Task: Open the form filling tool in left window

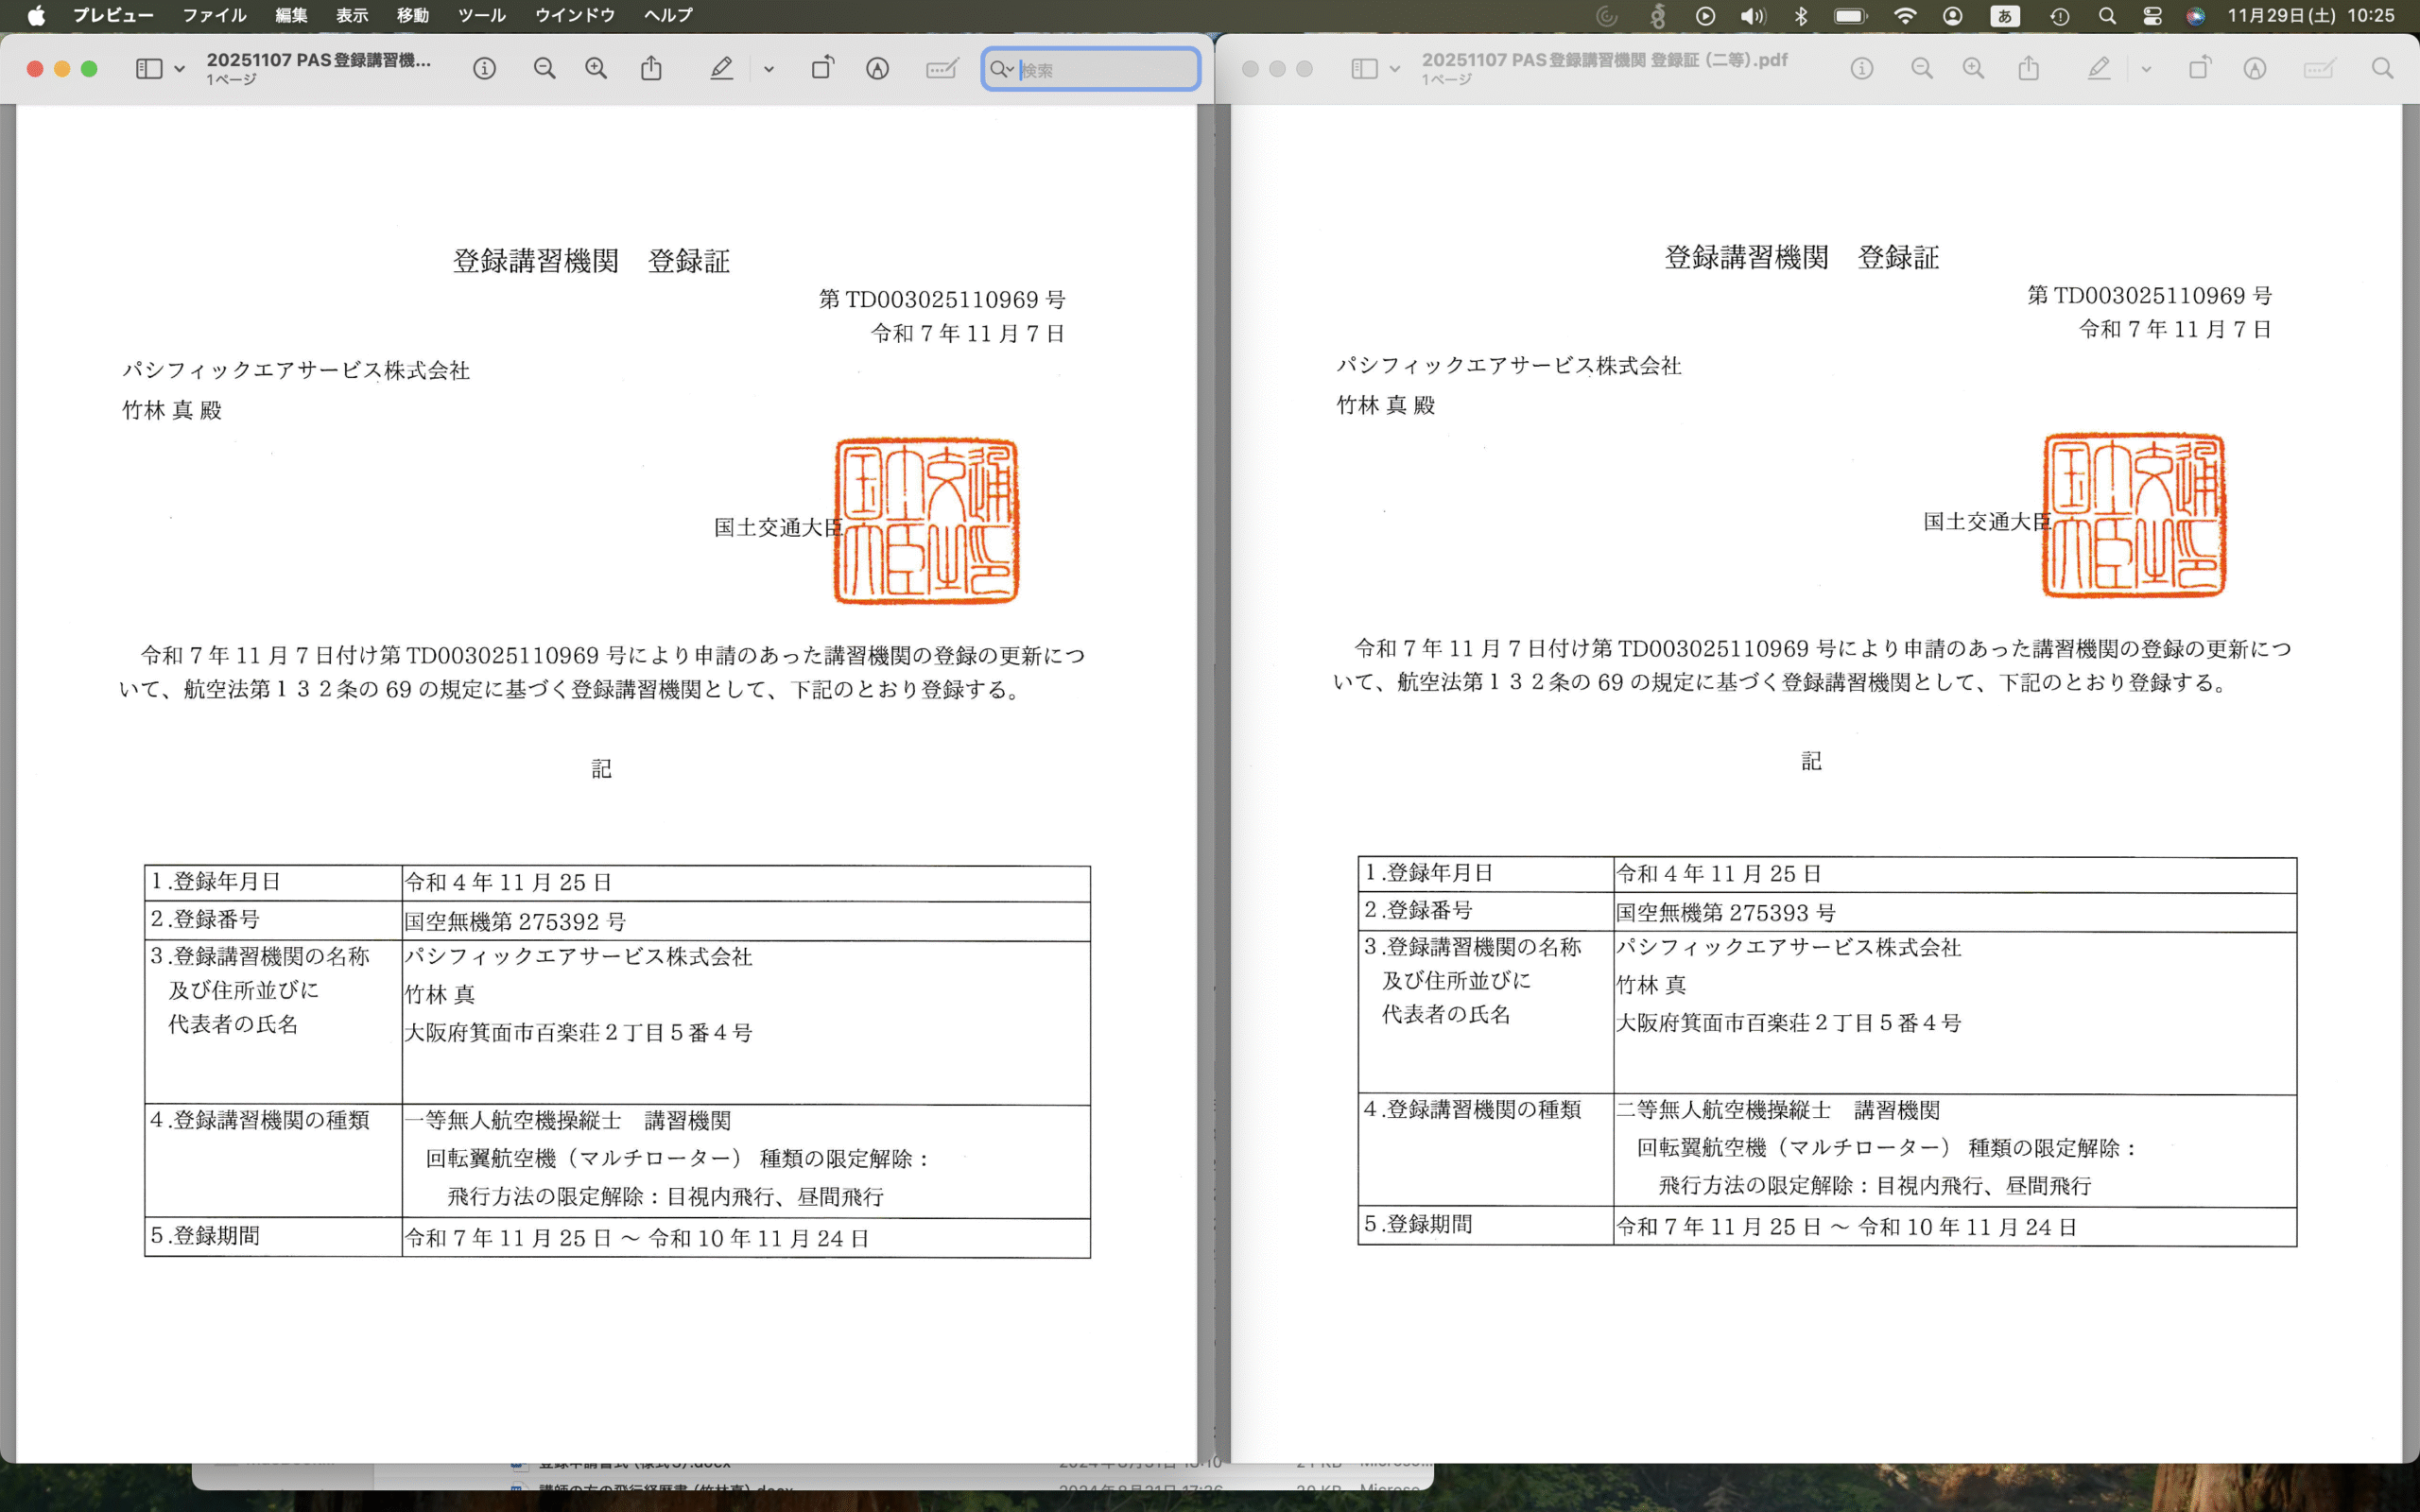Action: click(941, 69)
